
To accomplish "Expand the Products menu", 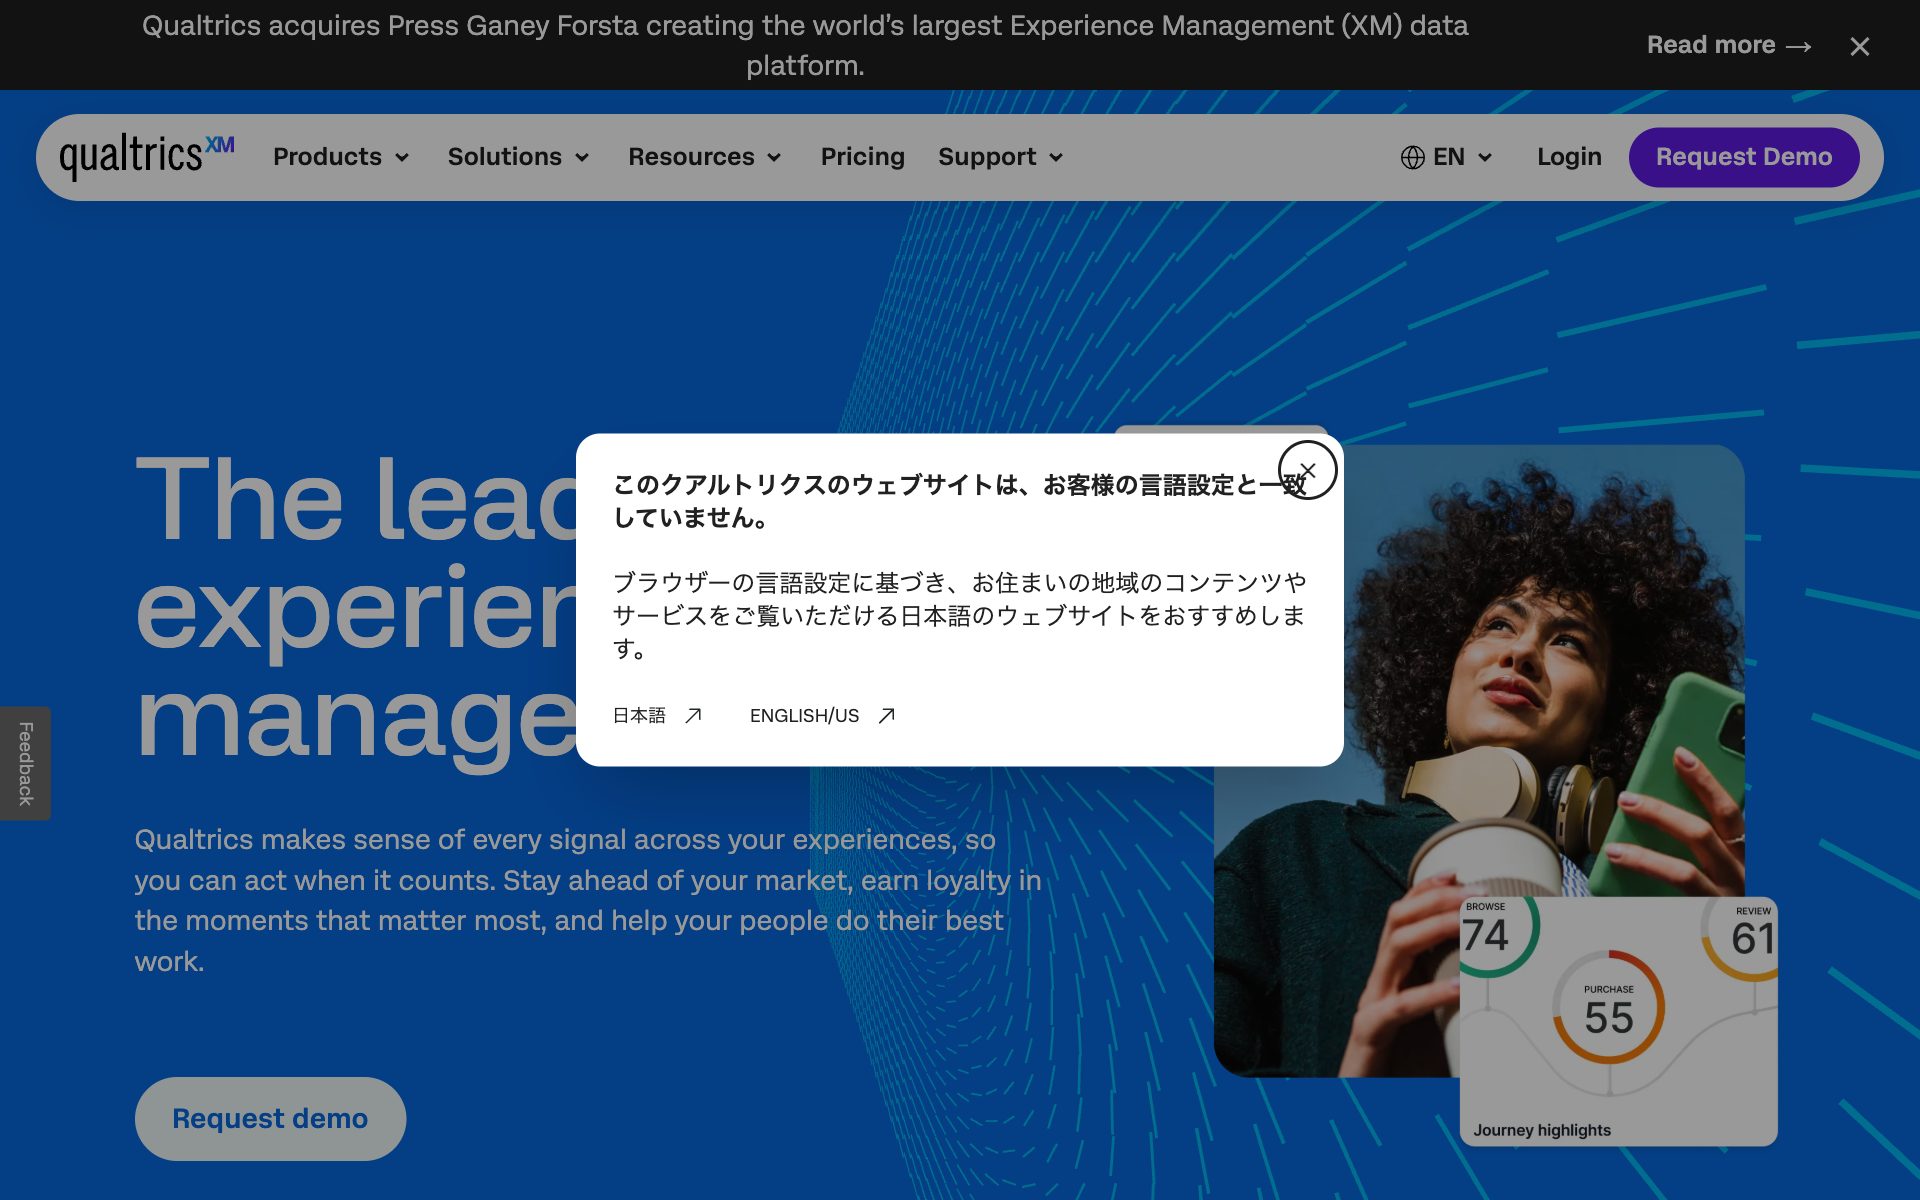I will (x=341, y=157).
